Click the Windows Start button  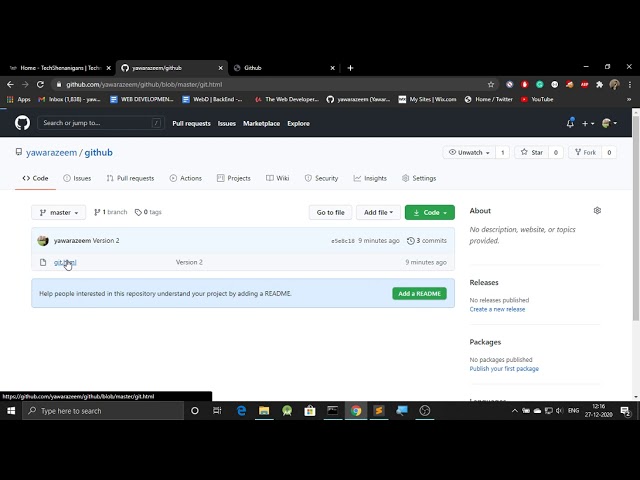[x=11, y=411]
